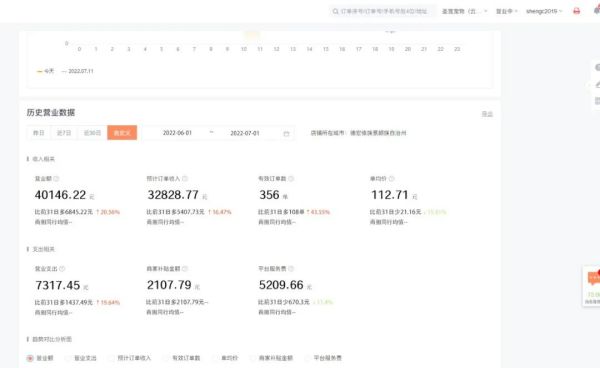Click the 7317.45 expense value
600x368 pixels.
click(57, 285)
